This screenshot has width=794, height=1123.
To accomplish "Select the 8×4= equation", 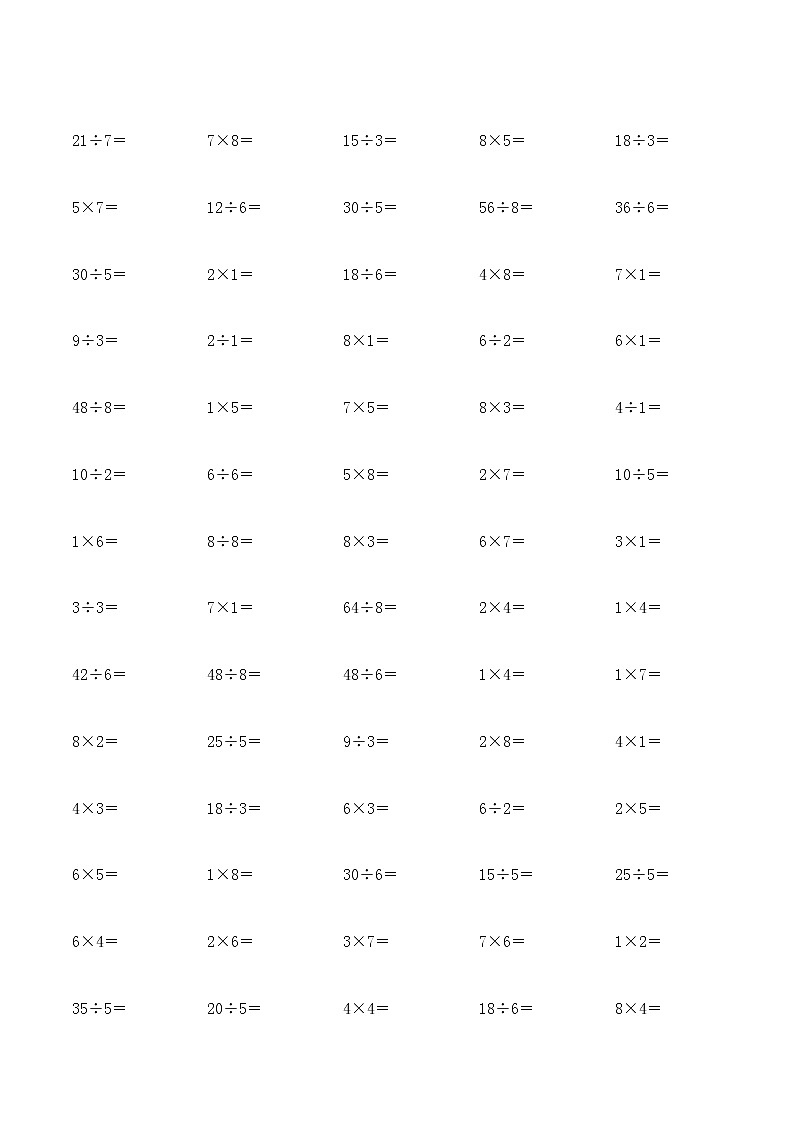I will tap(638, 1009).
